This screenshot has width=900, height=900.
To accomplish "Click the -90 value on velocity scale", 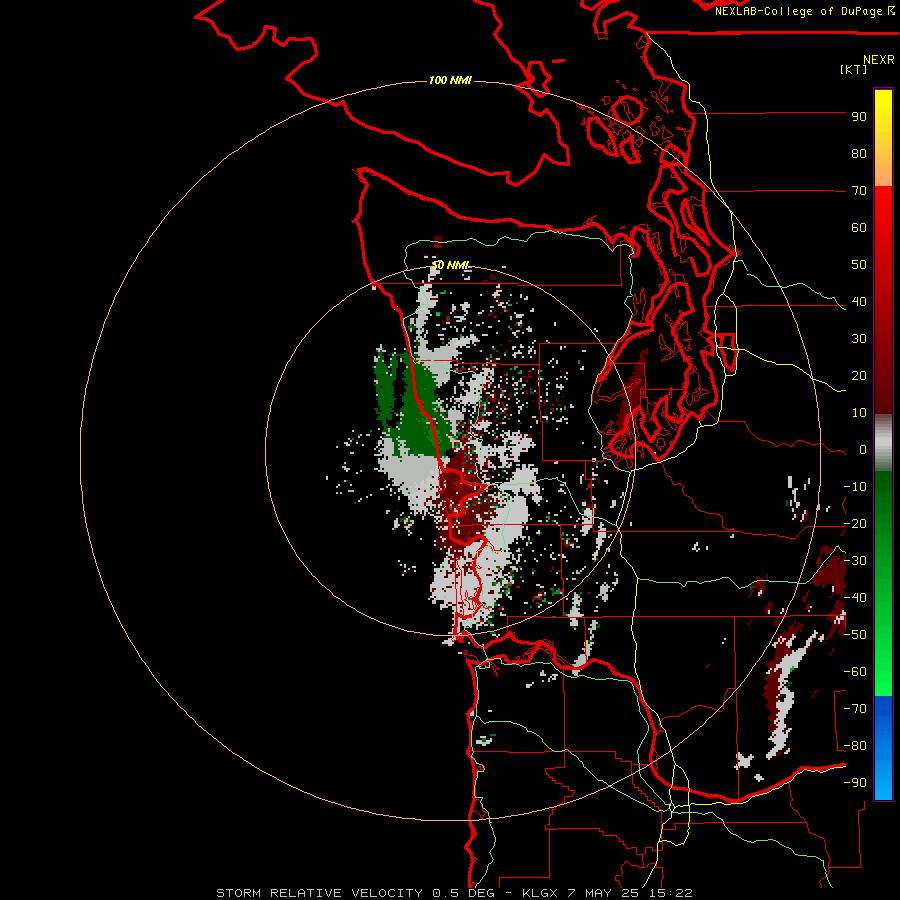I will 855,783.
